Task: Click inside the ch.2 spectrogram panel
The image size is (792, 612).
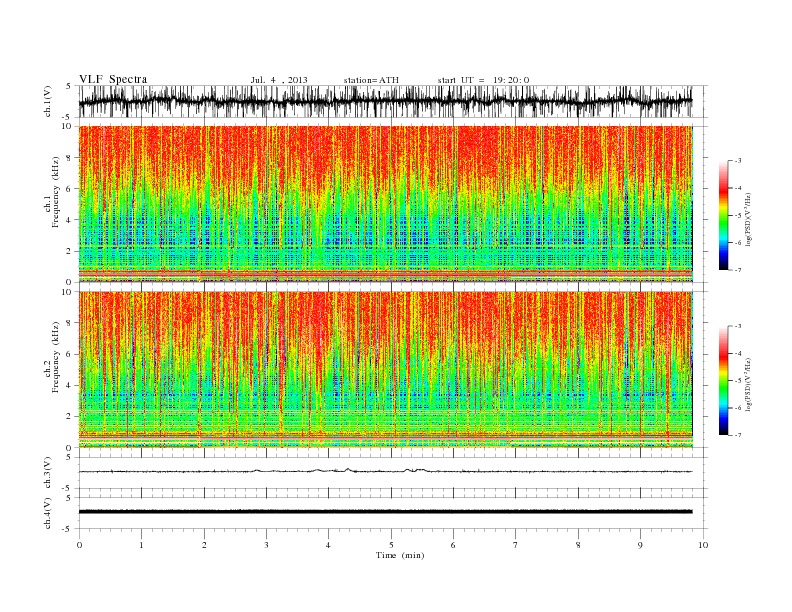Action: click(x=386, y=370)
